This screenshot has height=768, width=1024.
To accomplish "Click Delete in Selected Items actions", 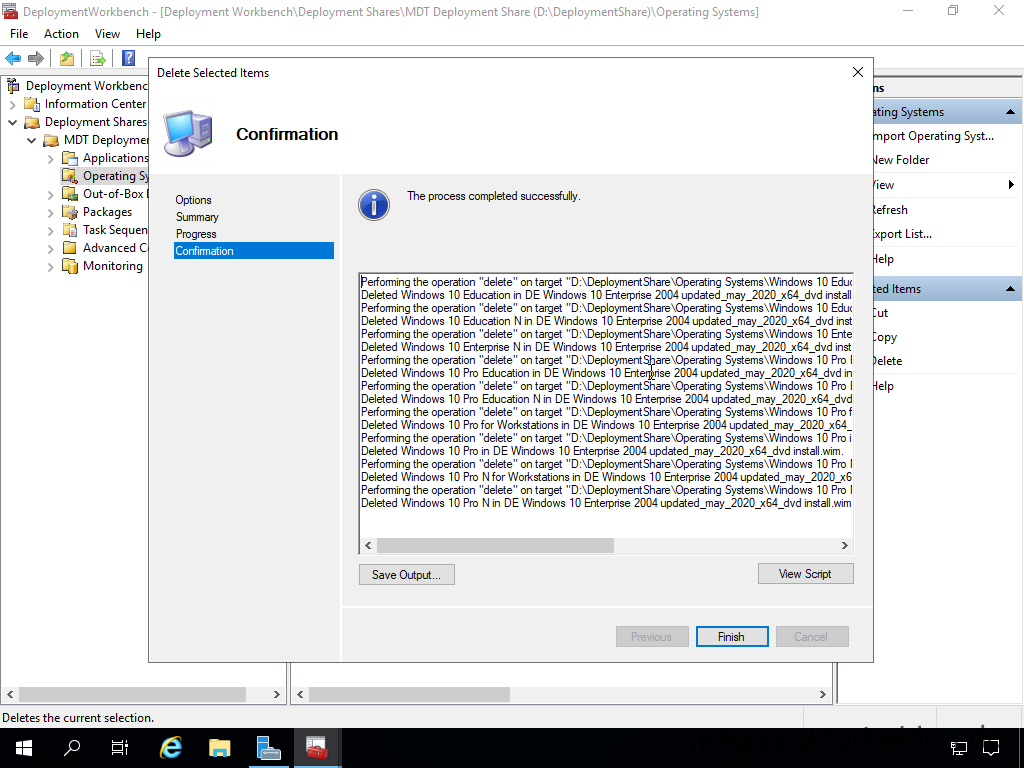I will (x=887, y=361).
